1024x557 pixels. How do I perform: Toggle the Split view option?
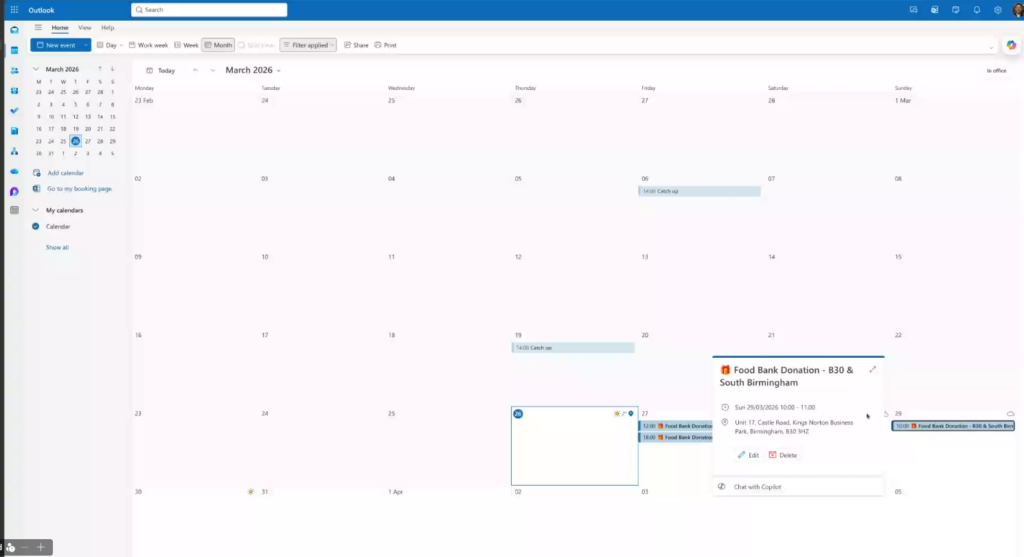tap(256, 45)
